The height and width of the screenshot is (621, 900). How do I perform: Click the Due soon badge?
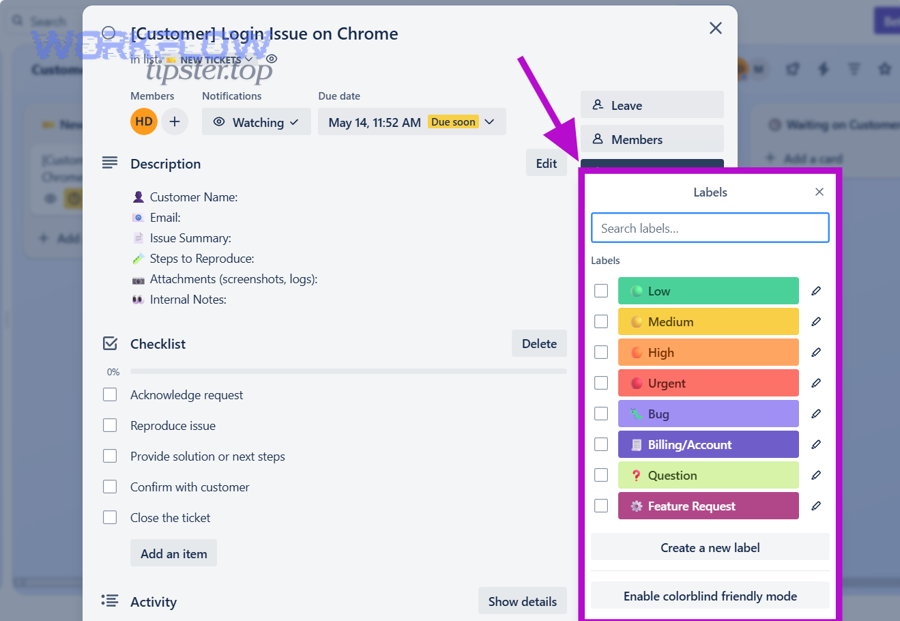coord(453,122)
